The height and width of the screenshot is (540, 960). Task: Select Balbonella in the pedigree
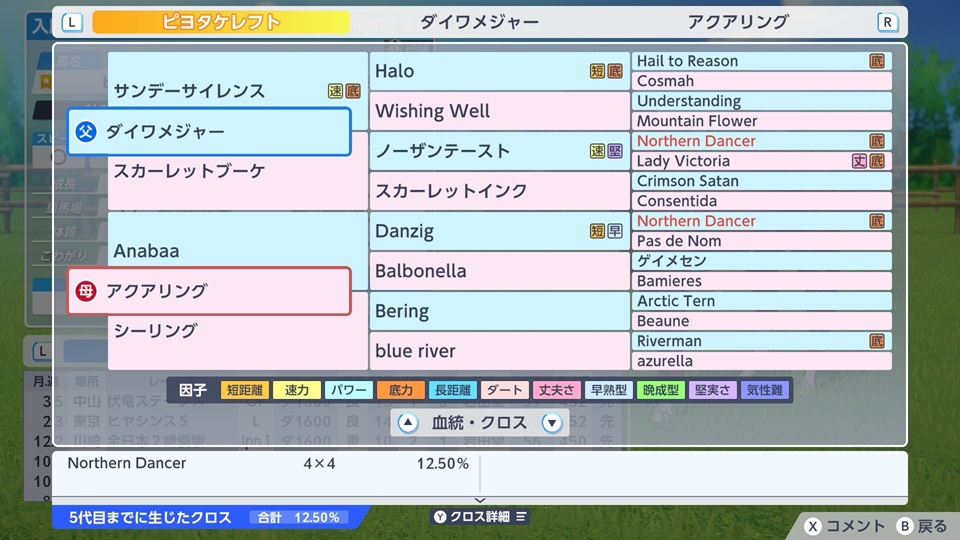[x=499, y=271]
